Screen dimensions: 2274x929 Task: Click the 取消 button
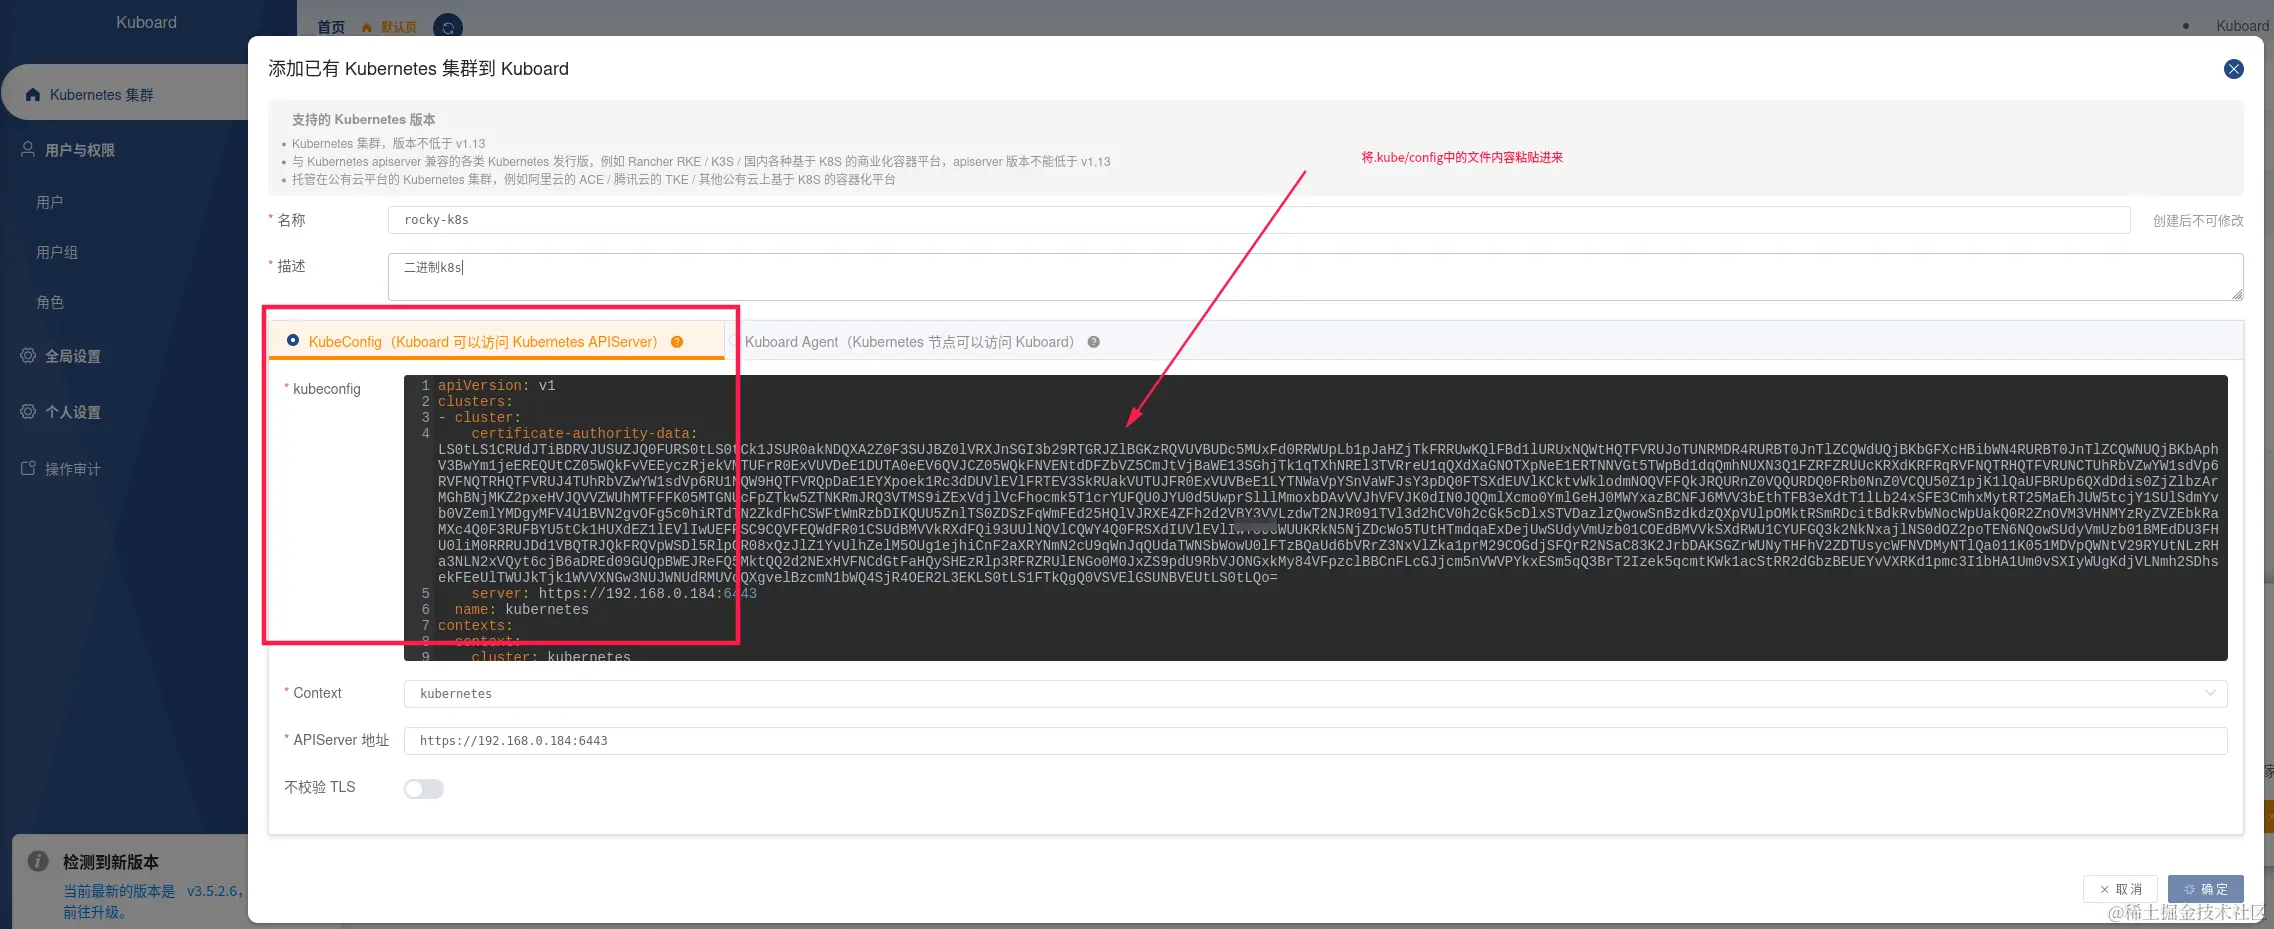tap(2121, 889)
